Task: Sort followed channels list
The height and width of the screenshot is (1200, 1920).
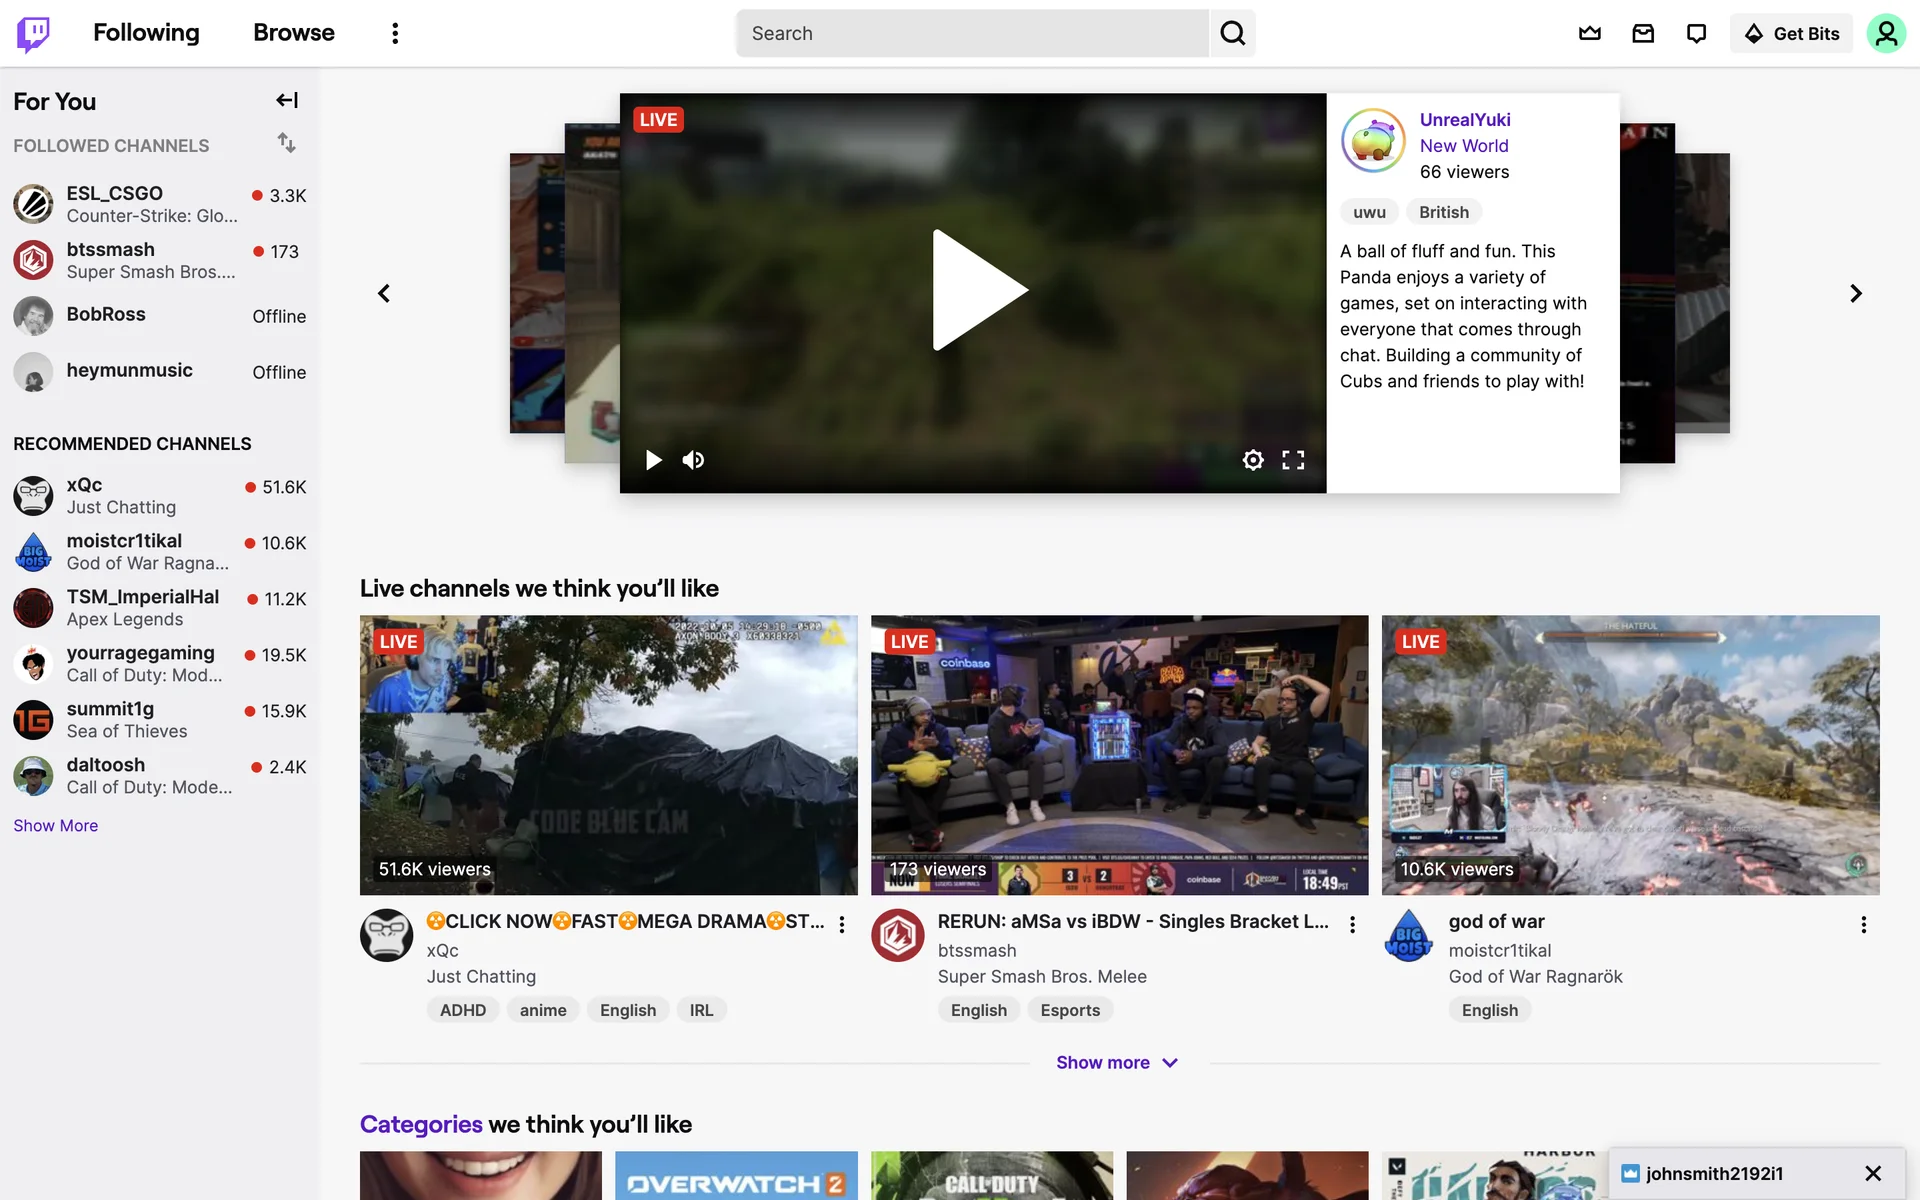Action: point(287,143)
